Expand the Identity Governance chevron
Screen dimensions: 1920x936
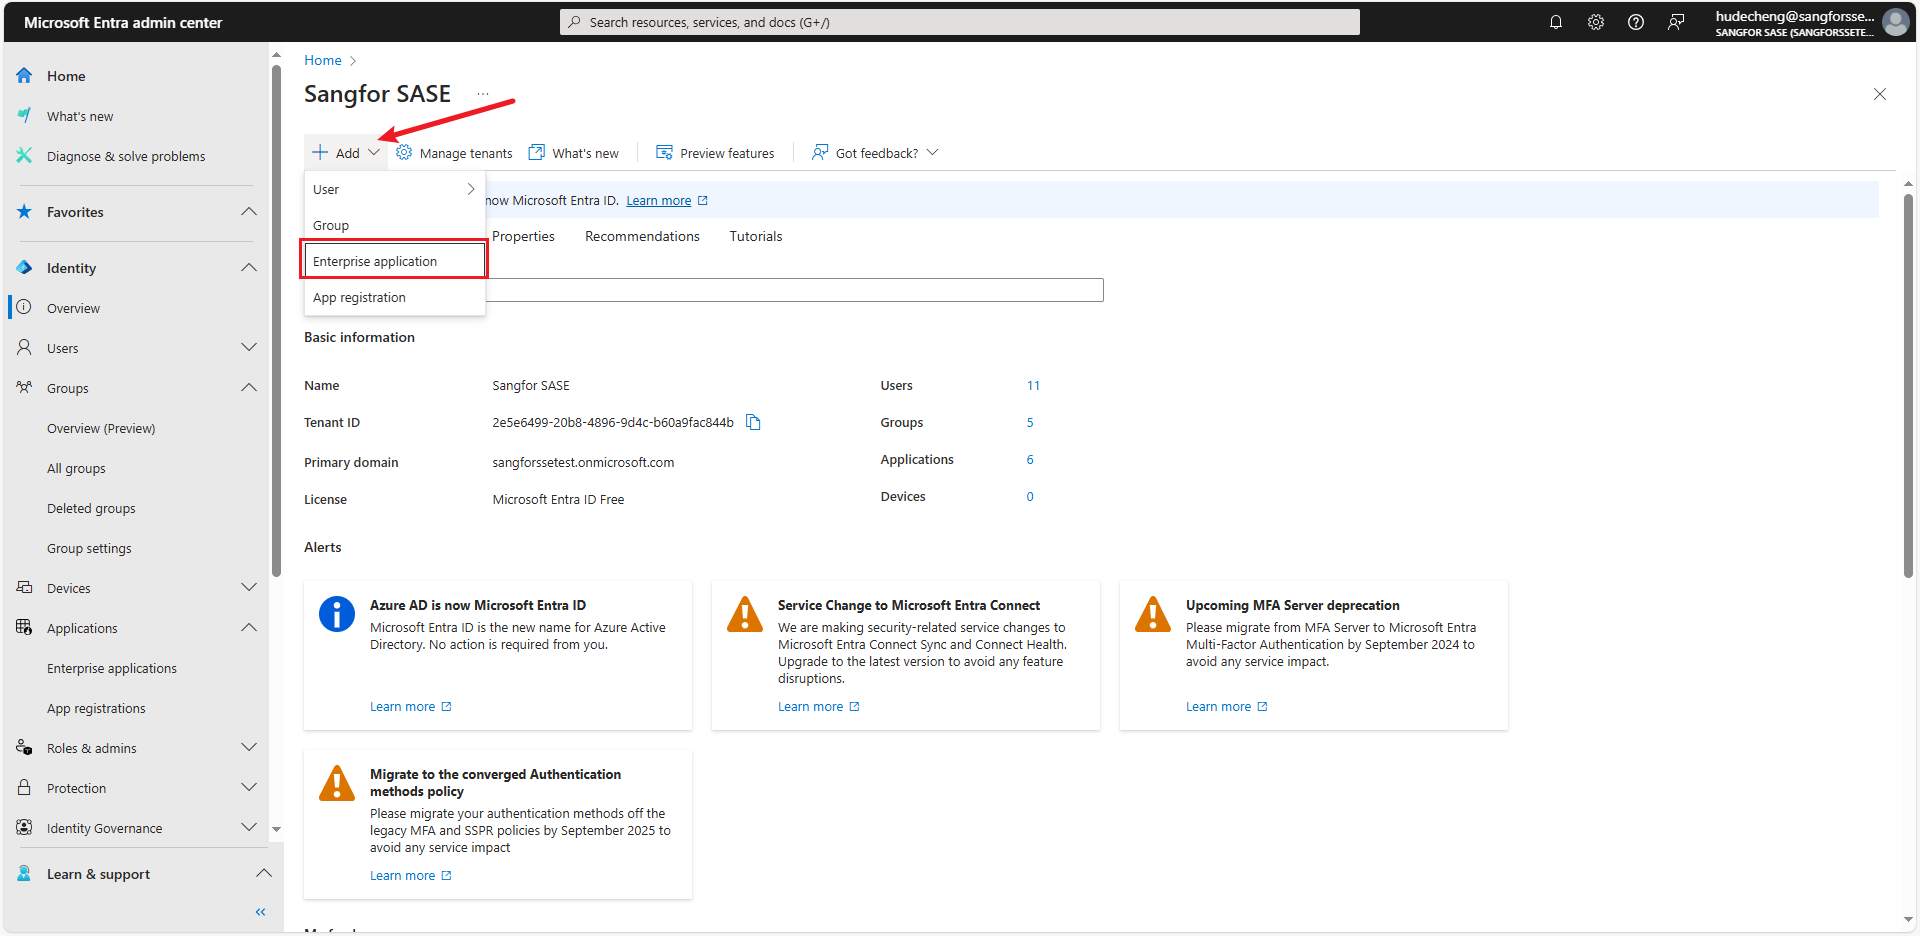(x=249, y=828)
